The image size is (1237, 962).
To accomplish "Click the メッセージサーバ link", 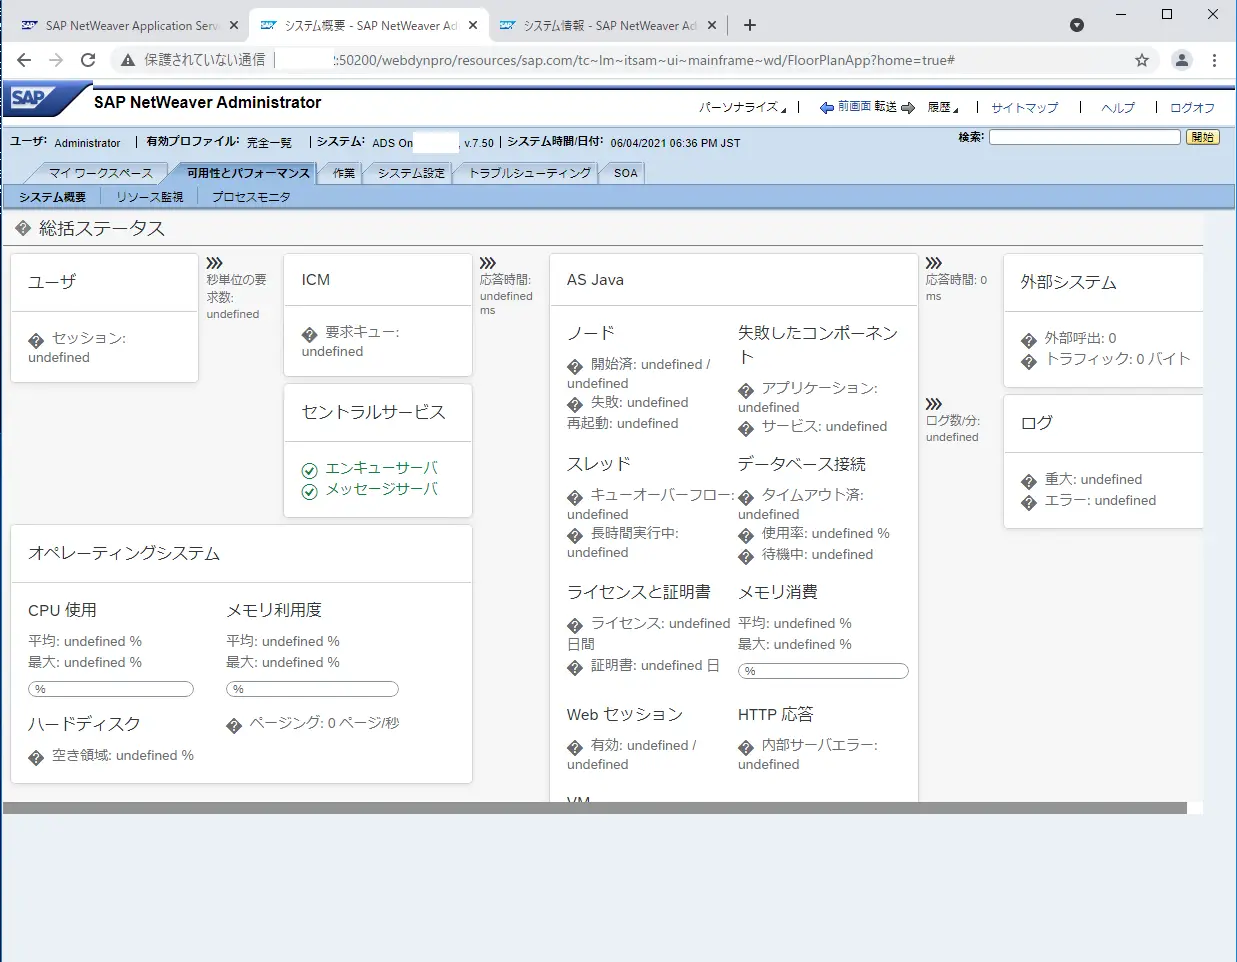I will 382,489.
